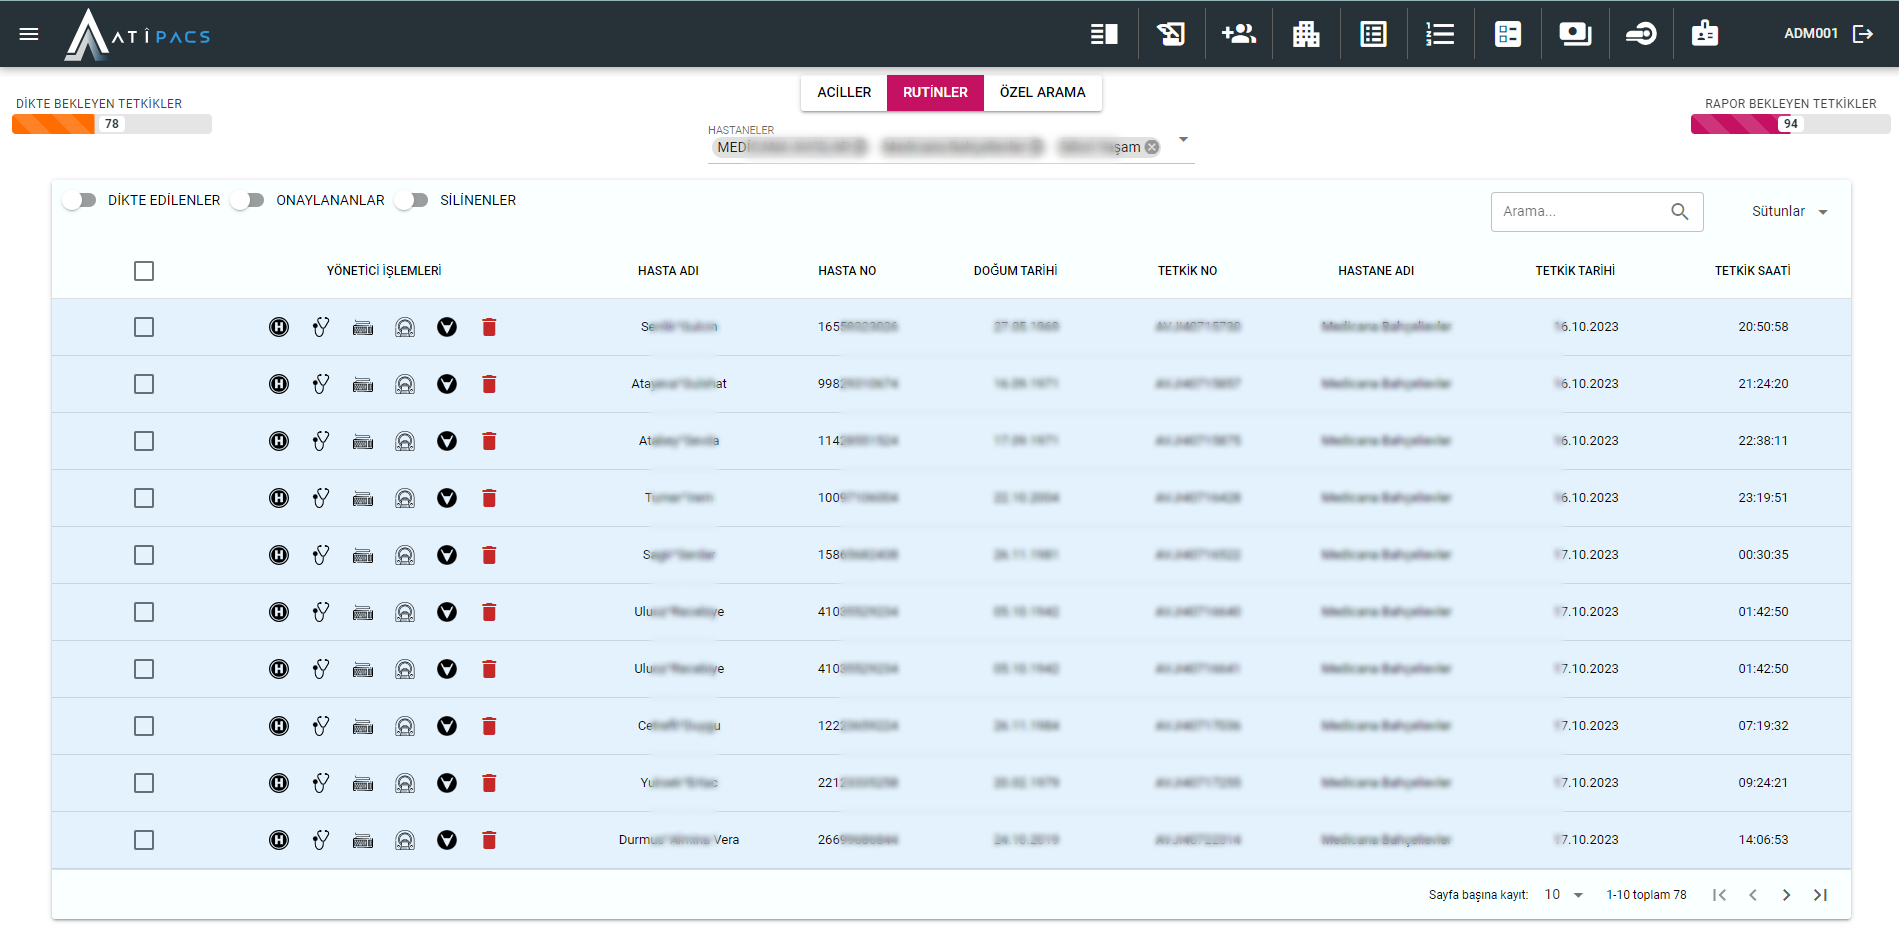
Task: Open the payments icon in top bar
Action: [1575, 34]
